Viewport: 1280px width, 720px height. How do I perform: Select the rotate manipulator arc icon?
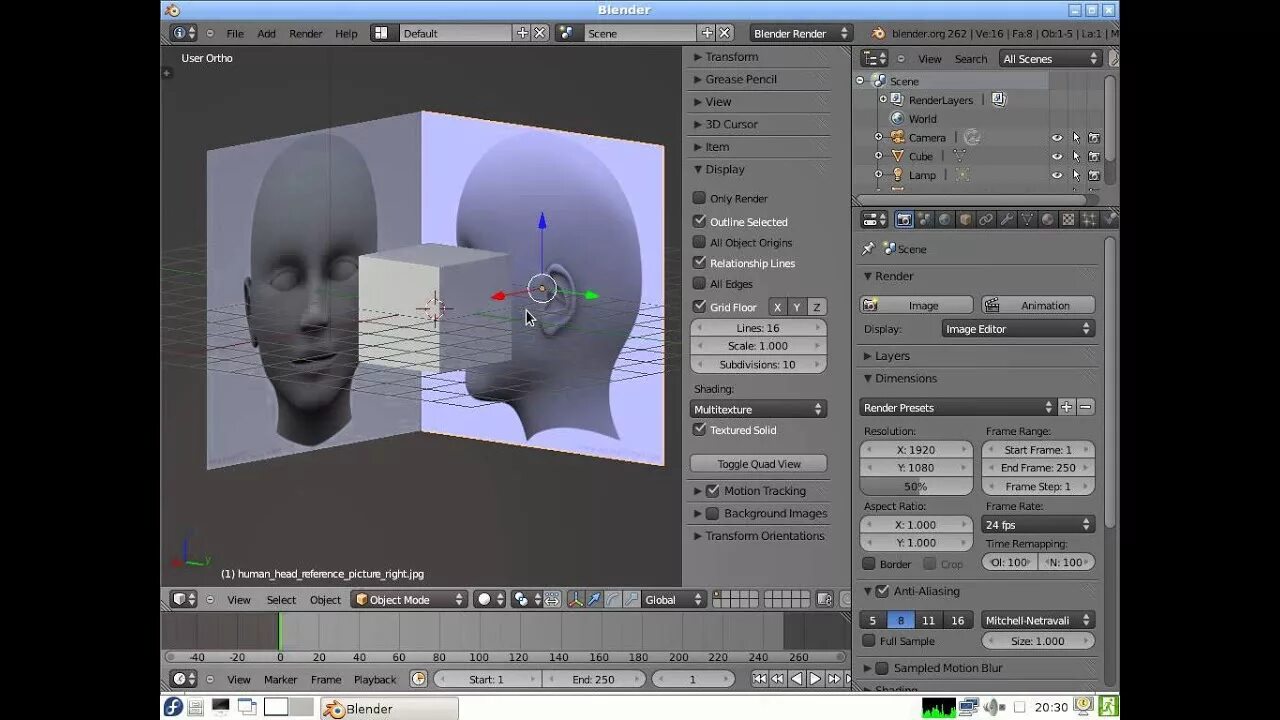point(612,600)
